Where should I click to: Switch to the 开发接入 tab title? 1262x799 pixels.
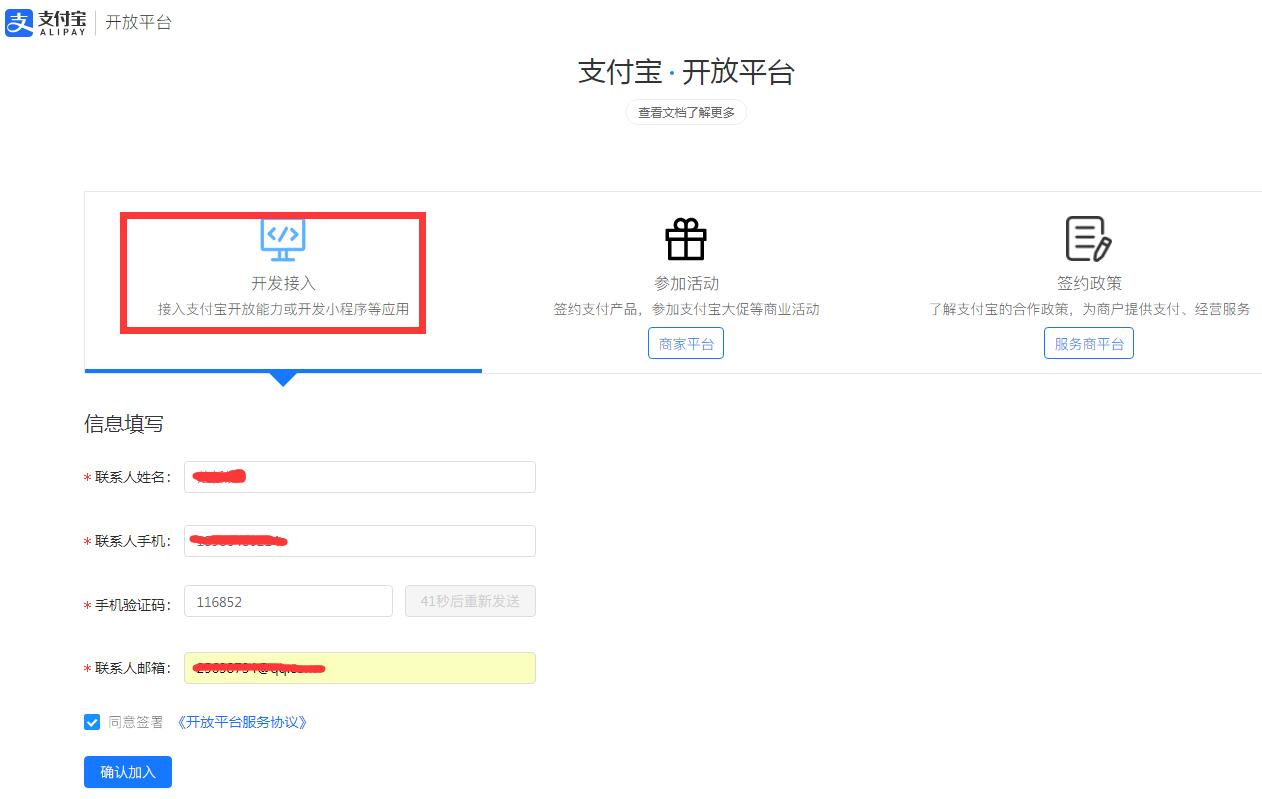tap(283, 283)
